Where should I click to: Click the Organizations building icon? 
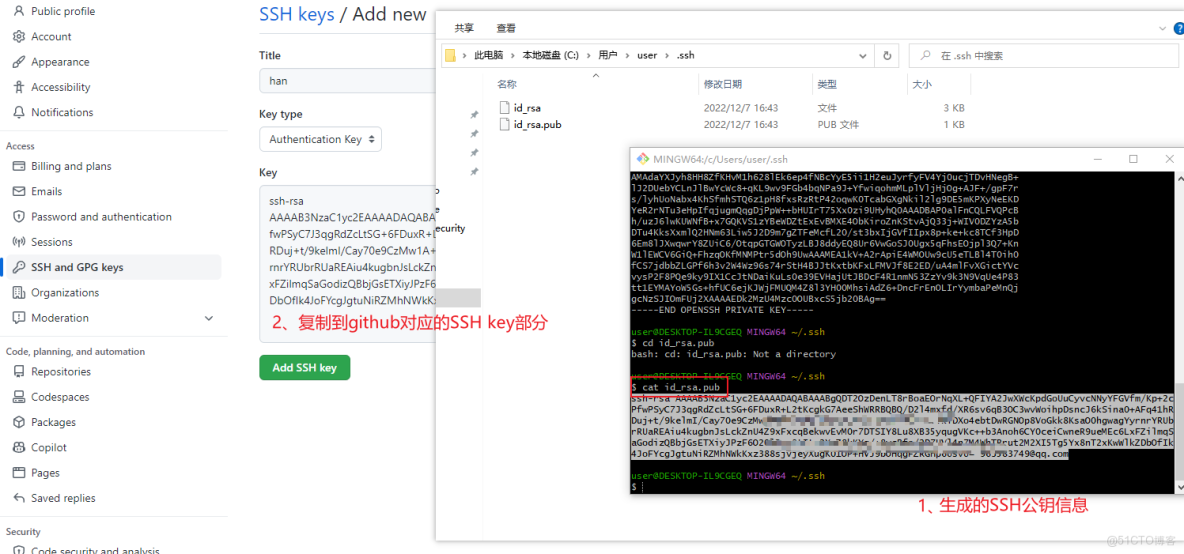[19, 293]
